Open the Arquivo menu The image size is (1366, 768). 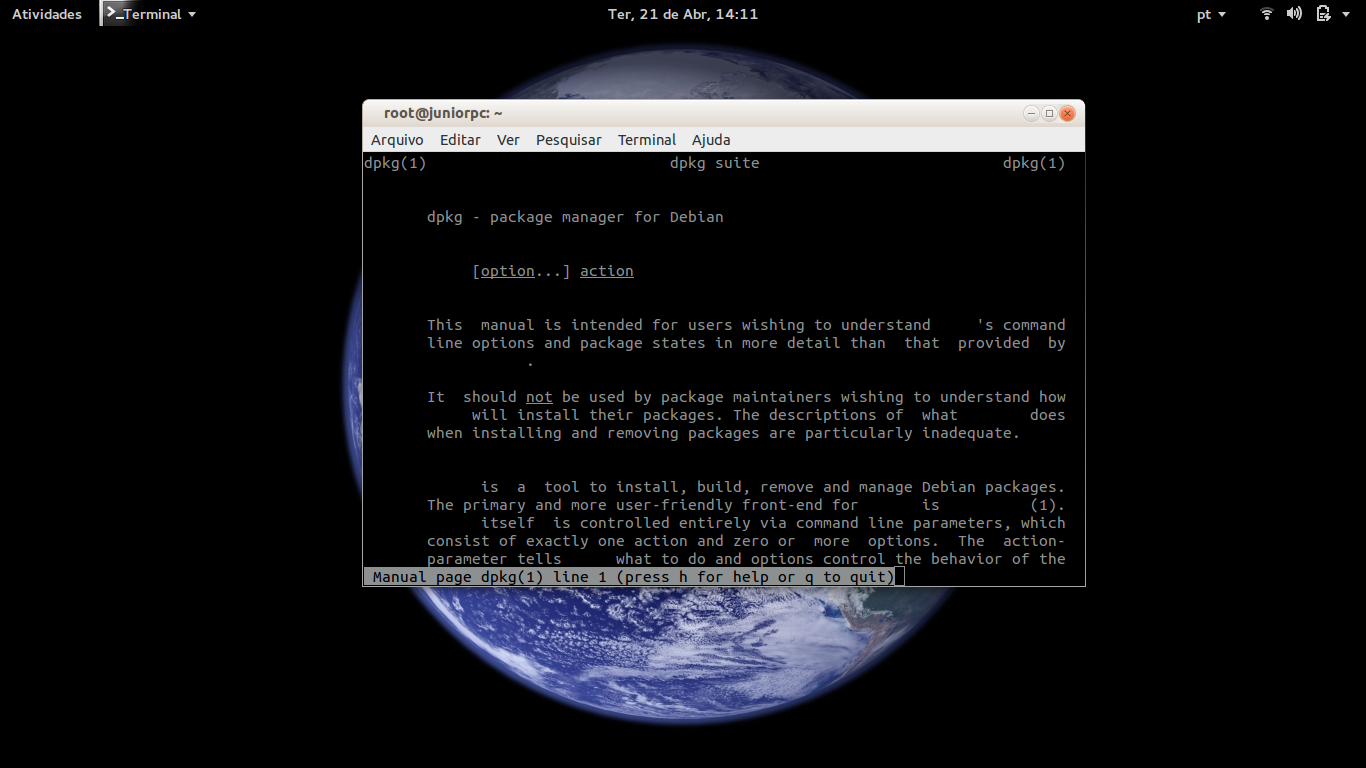397,140
